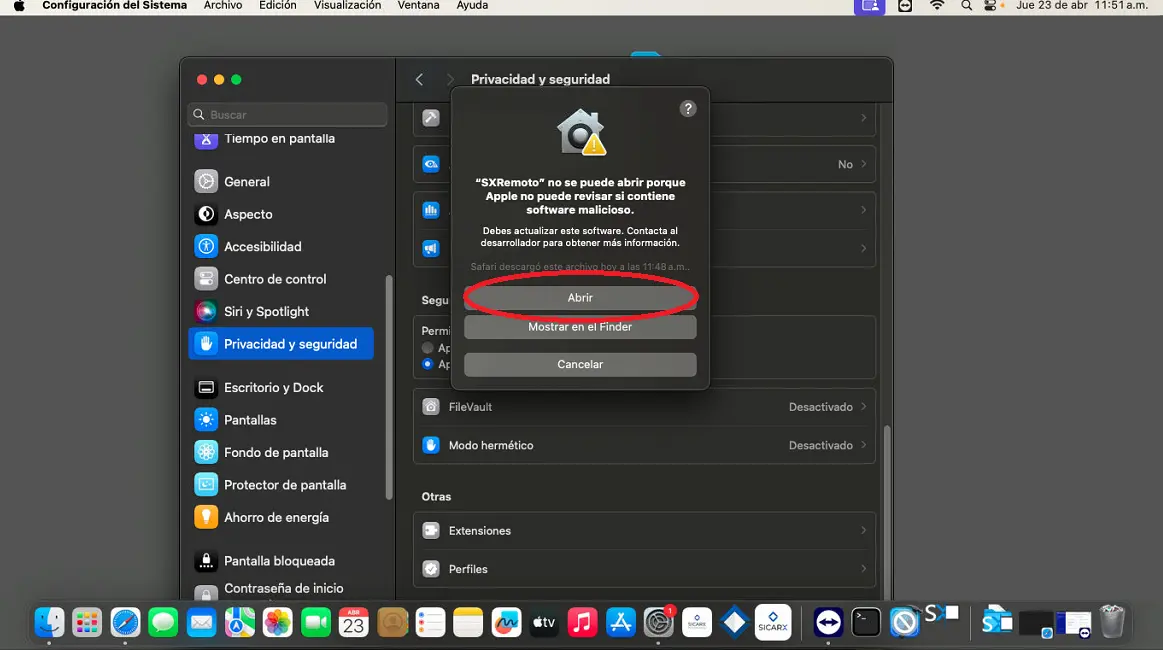Click the main pane scrollbar
Image resolution: width=1163 pixels, height=650 pixels.
[x=886, y=511]
